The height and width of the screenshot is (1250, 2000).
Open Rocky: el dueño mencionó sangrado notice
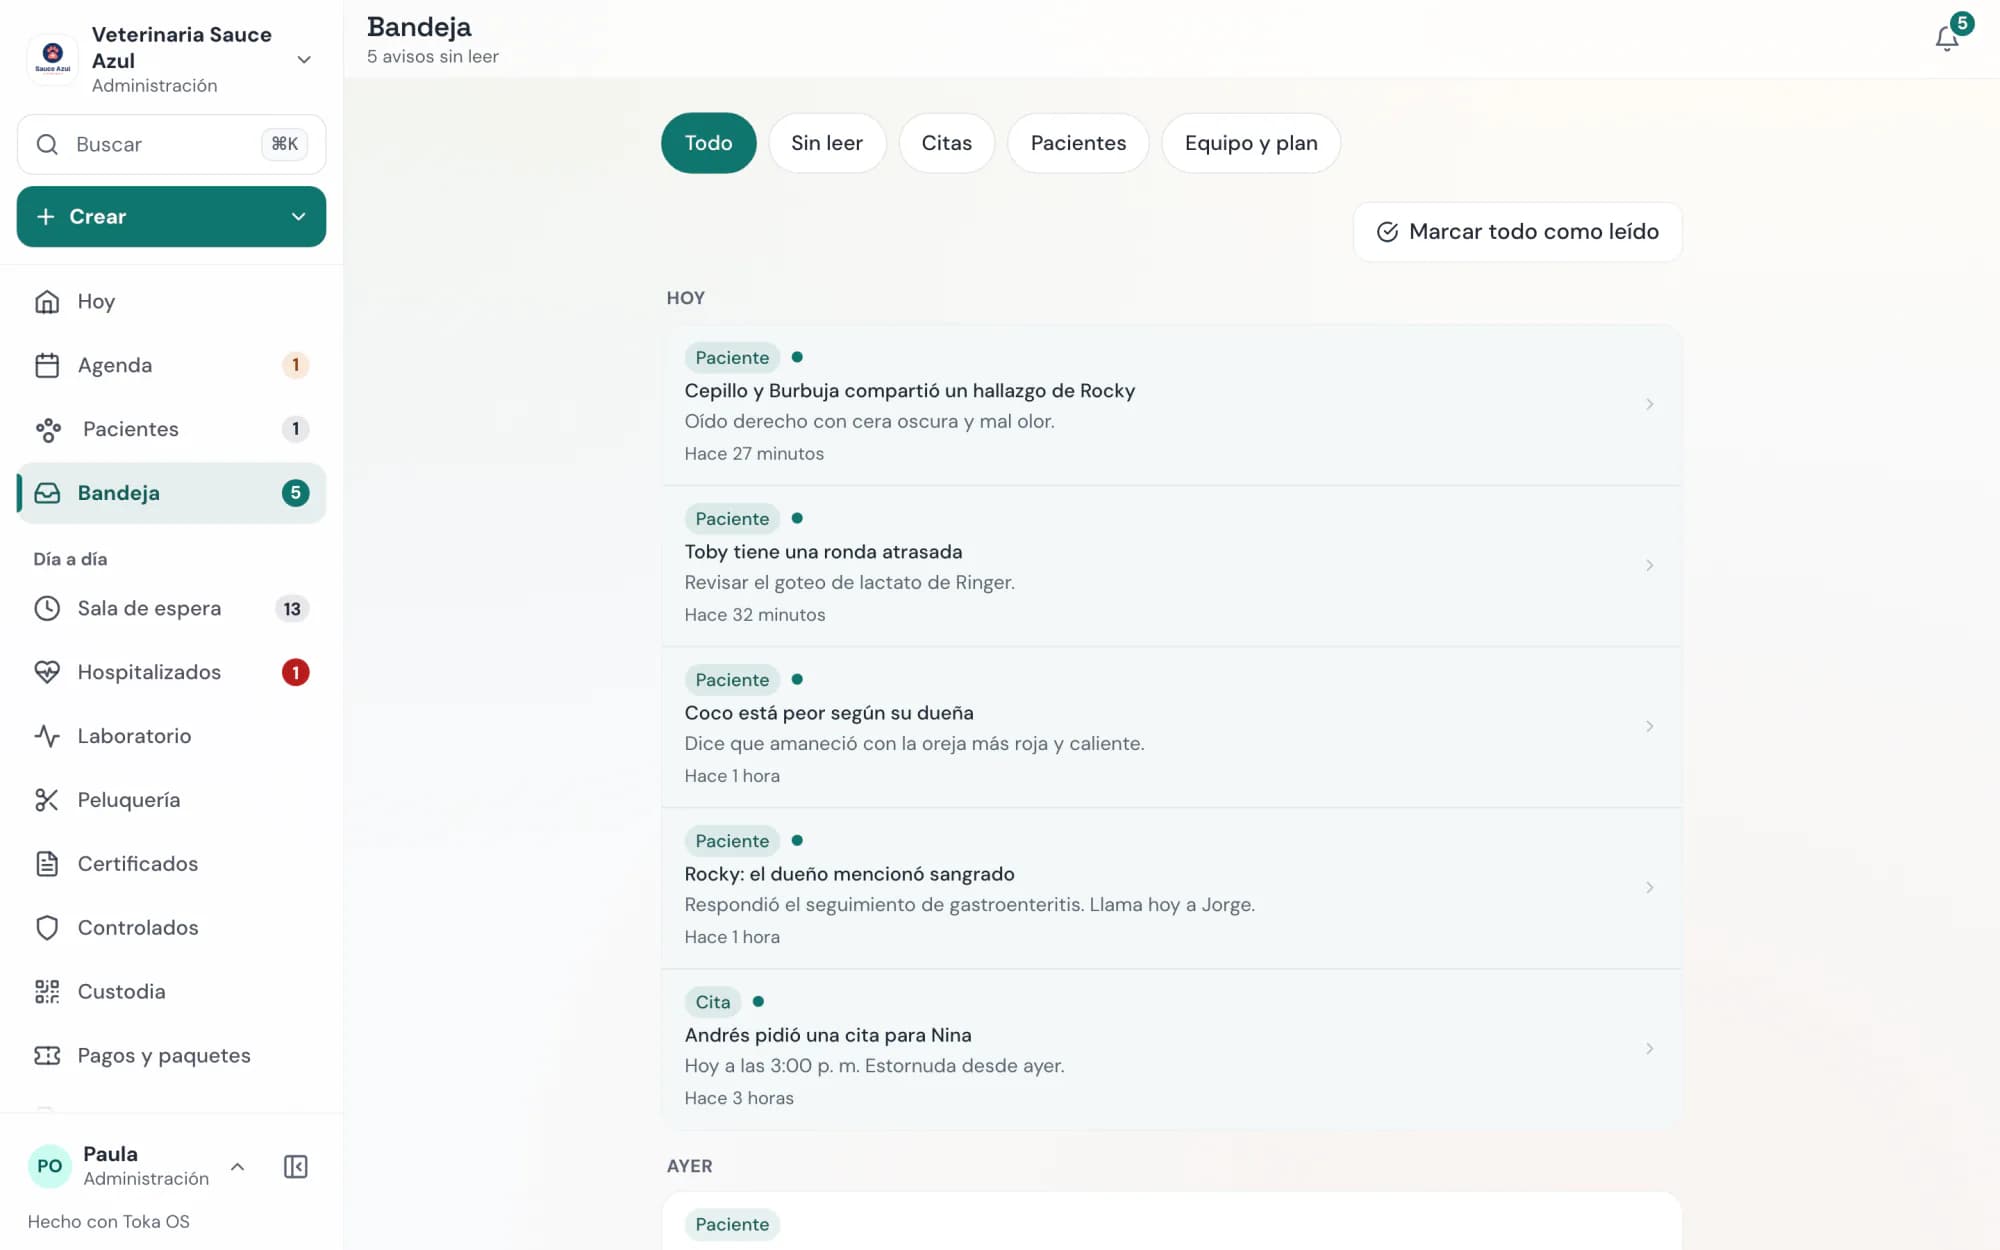(1171, 888)
